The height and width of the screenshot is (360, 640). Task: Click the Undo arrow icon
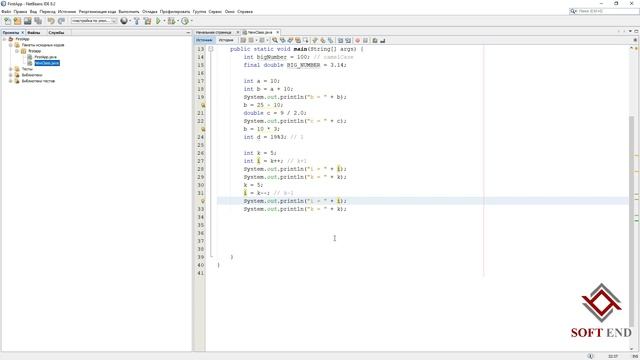pyautogui.click(x=51, y=21)
